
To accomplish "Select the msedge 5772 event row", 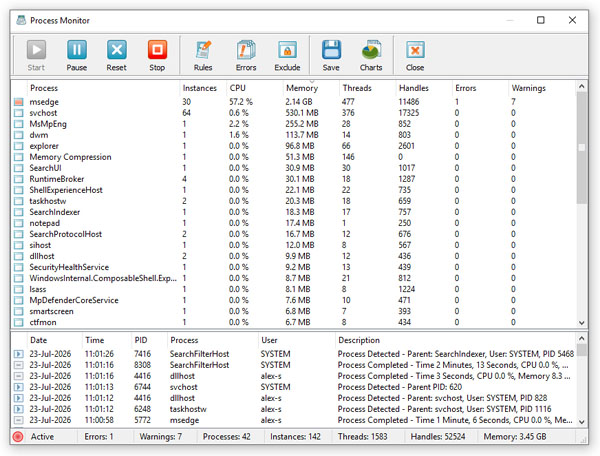I will 294,420.
